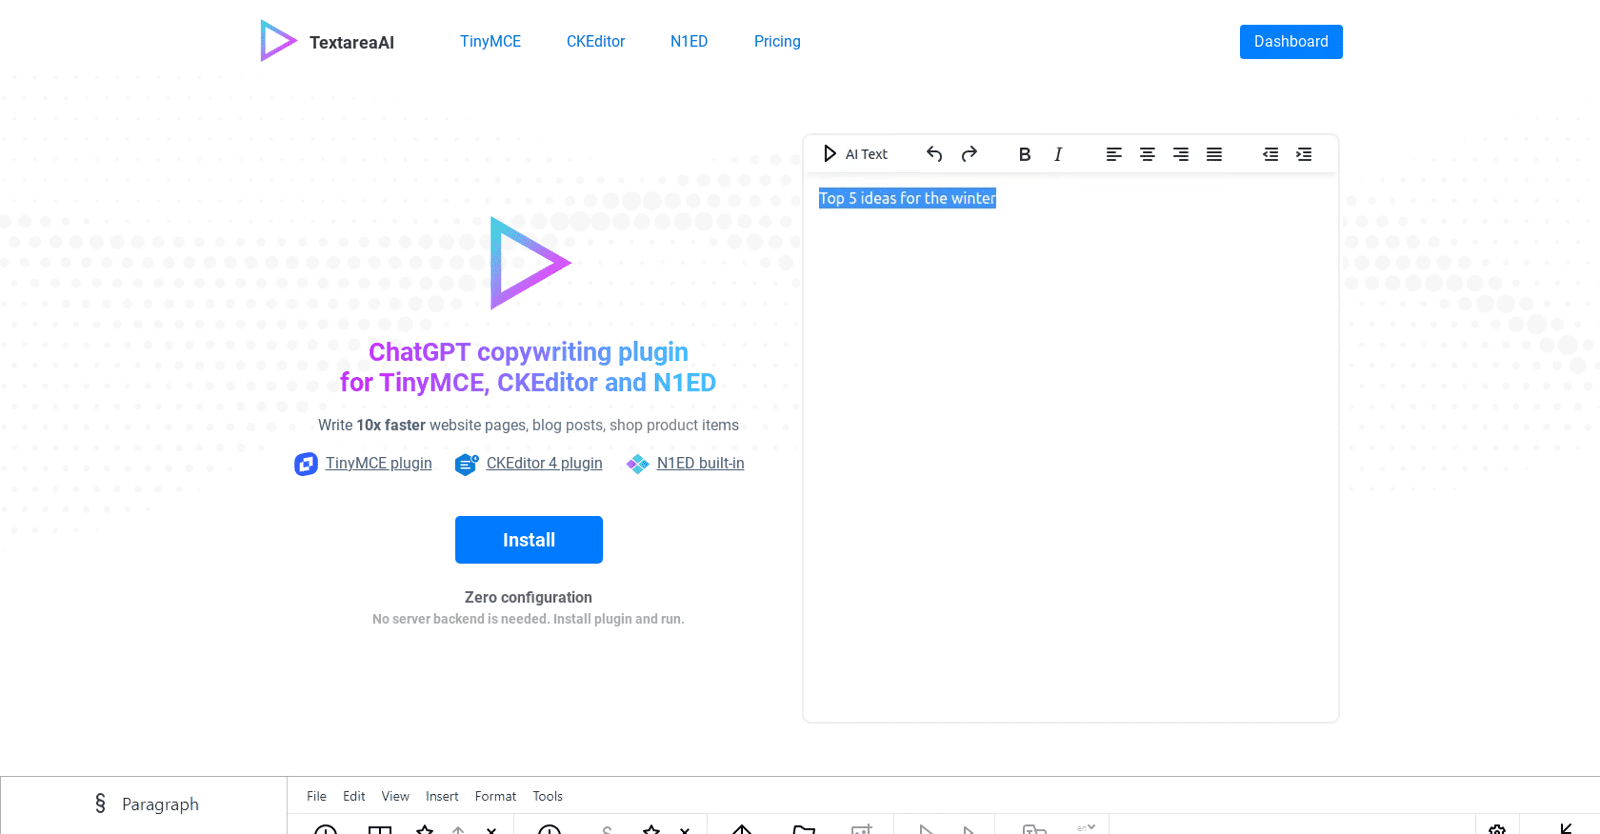Go to the Pricing page
The width and height of the screenshot is (1600, 834).
(x=777, y=42)
